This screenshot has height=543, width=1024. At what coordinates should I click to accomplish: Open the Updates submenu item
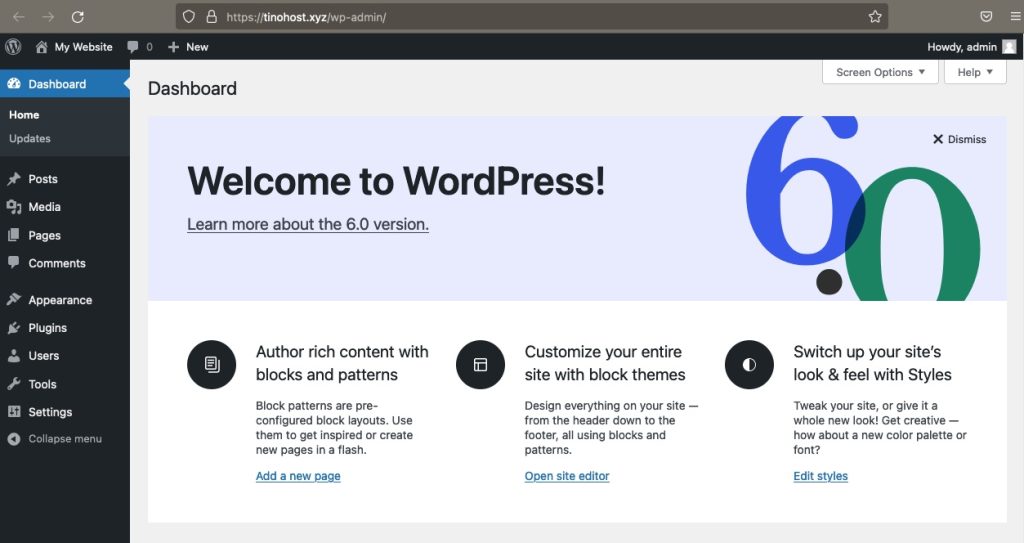click(29, 139)
